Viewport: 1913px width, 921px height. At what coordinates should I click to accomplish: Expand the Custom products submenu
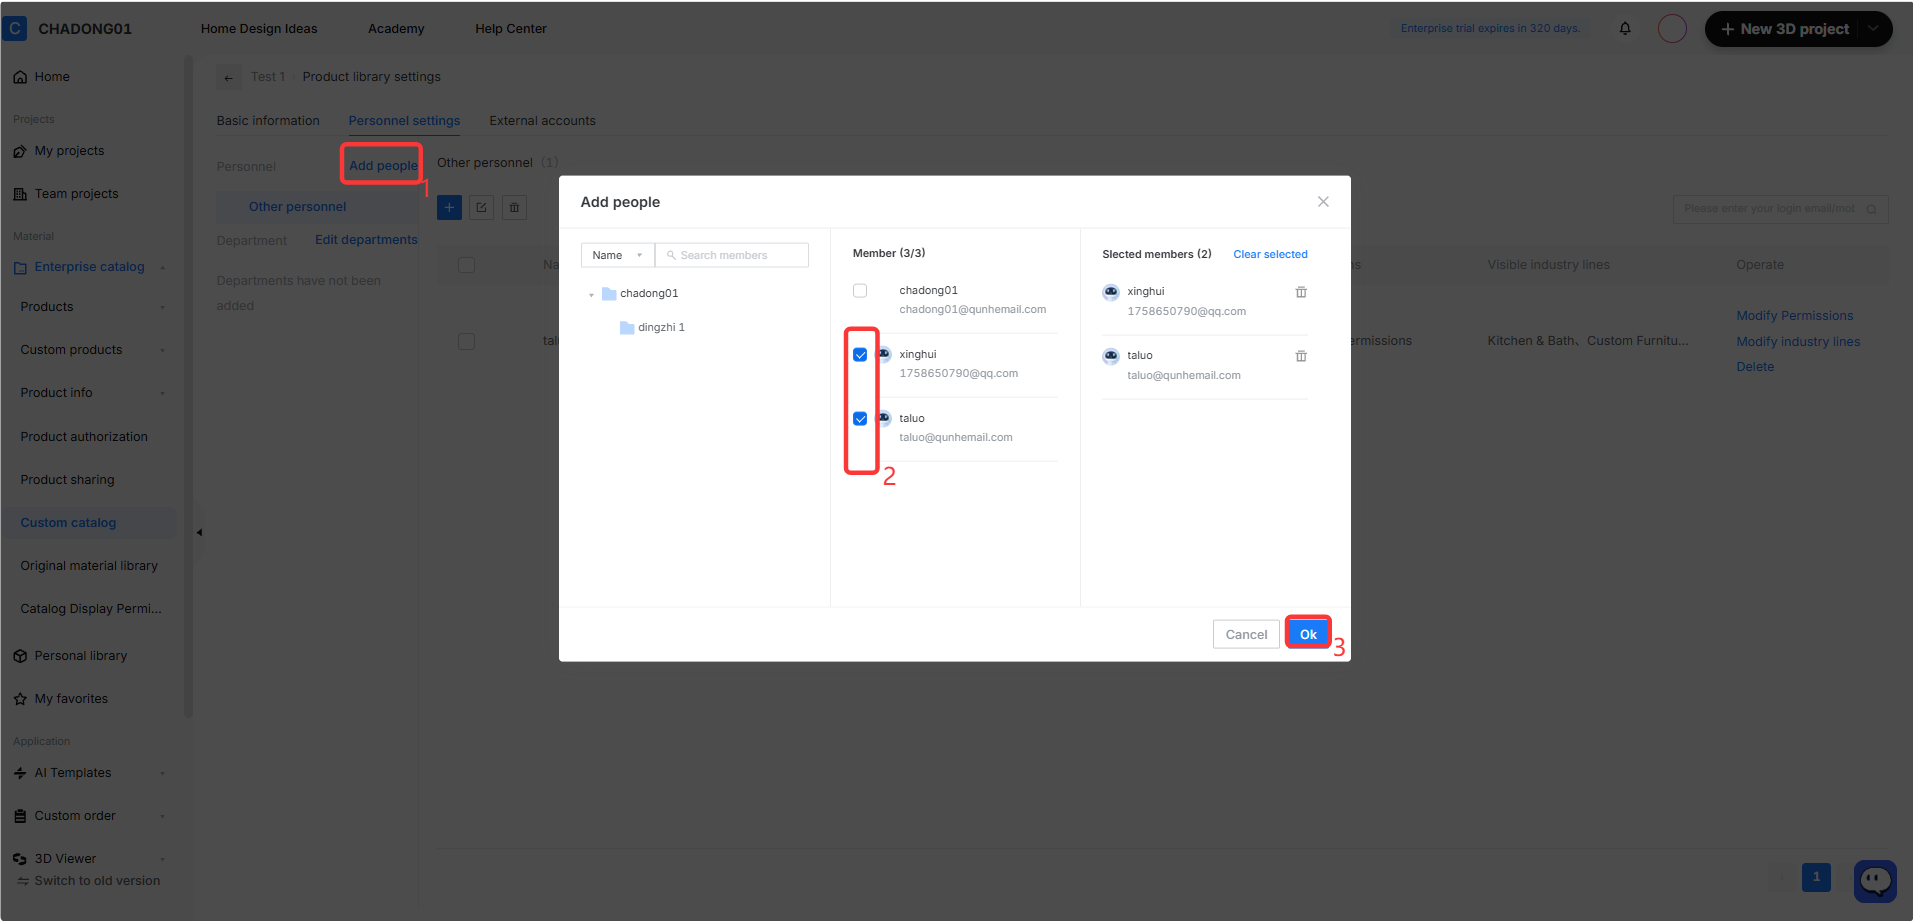point(162,351)
